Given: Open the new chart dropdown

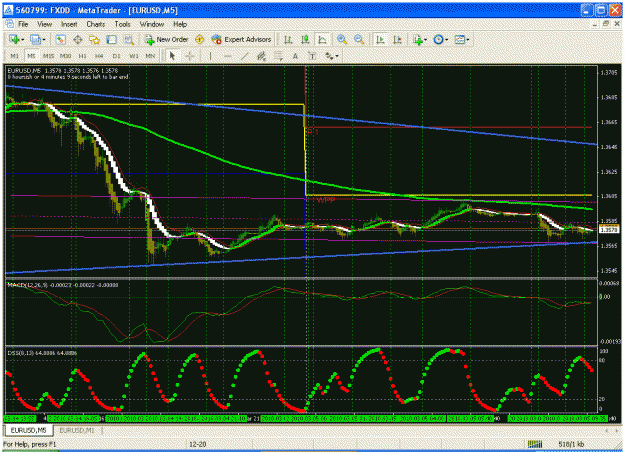Looking at the screenshot, I should click(x=16, y=39).
